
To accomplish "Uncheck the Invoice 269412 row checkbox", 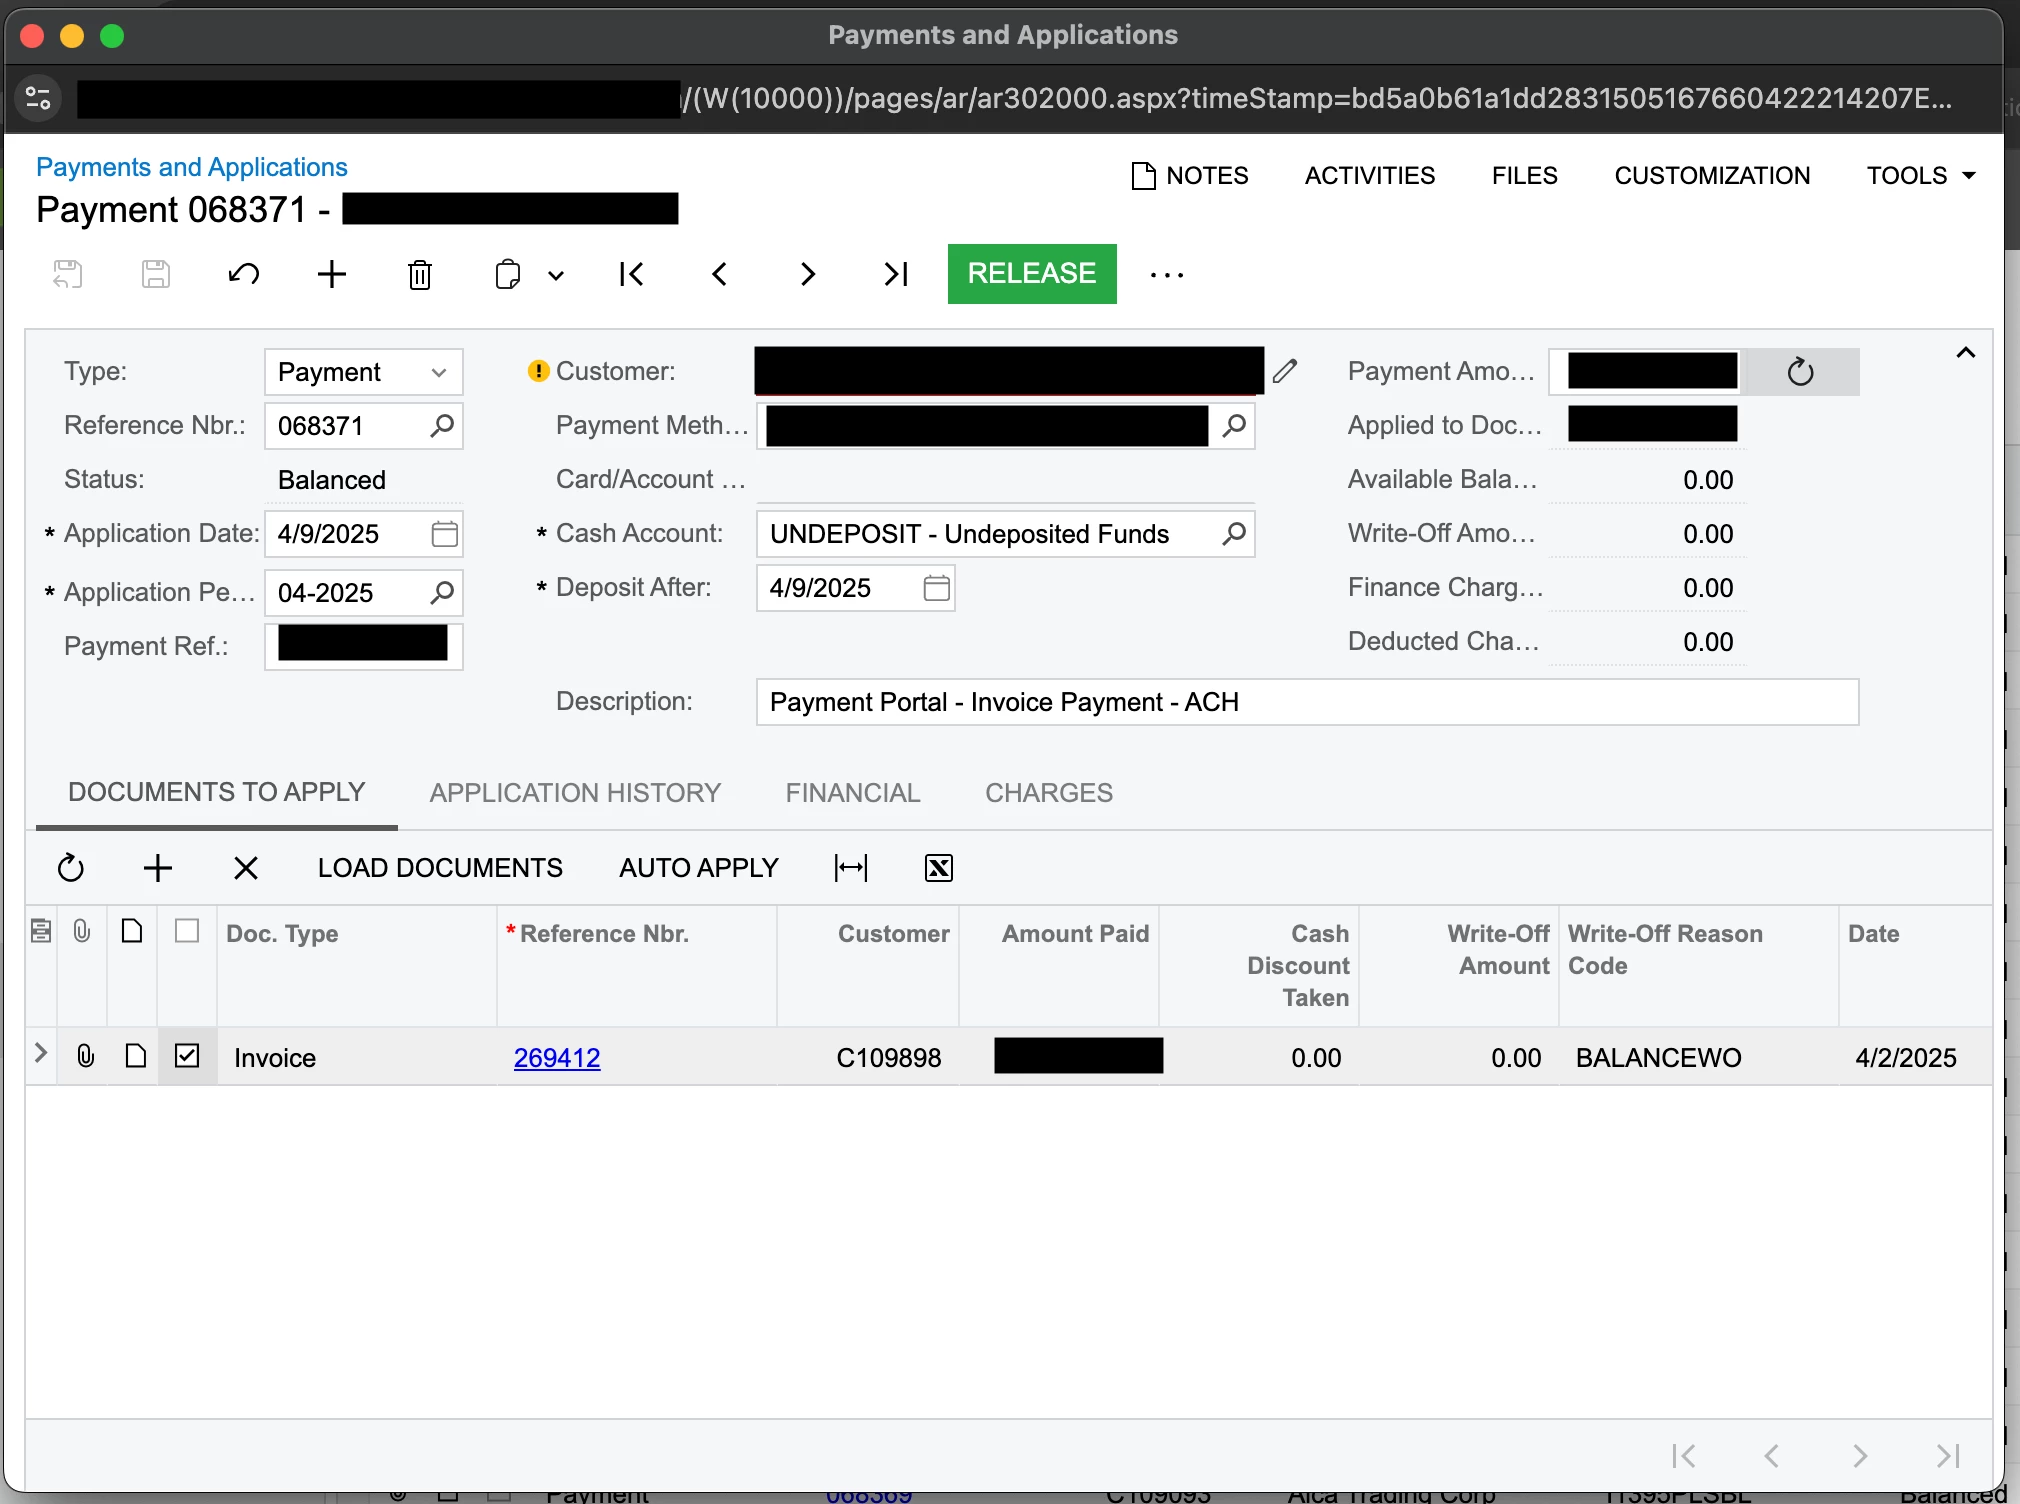I will [x=187, y=1056].
